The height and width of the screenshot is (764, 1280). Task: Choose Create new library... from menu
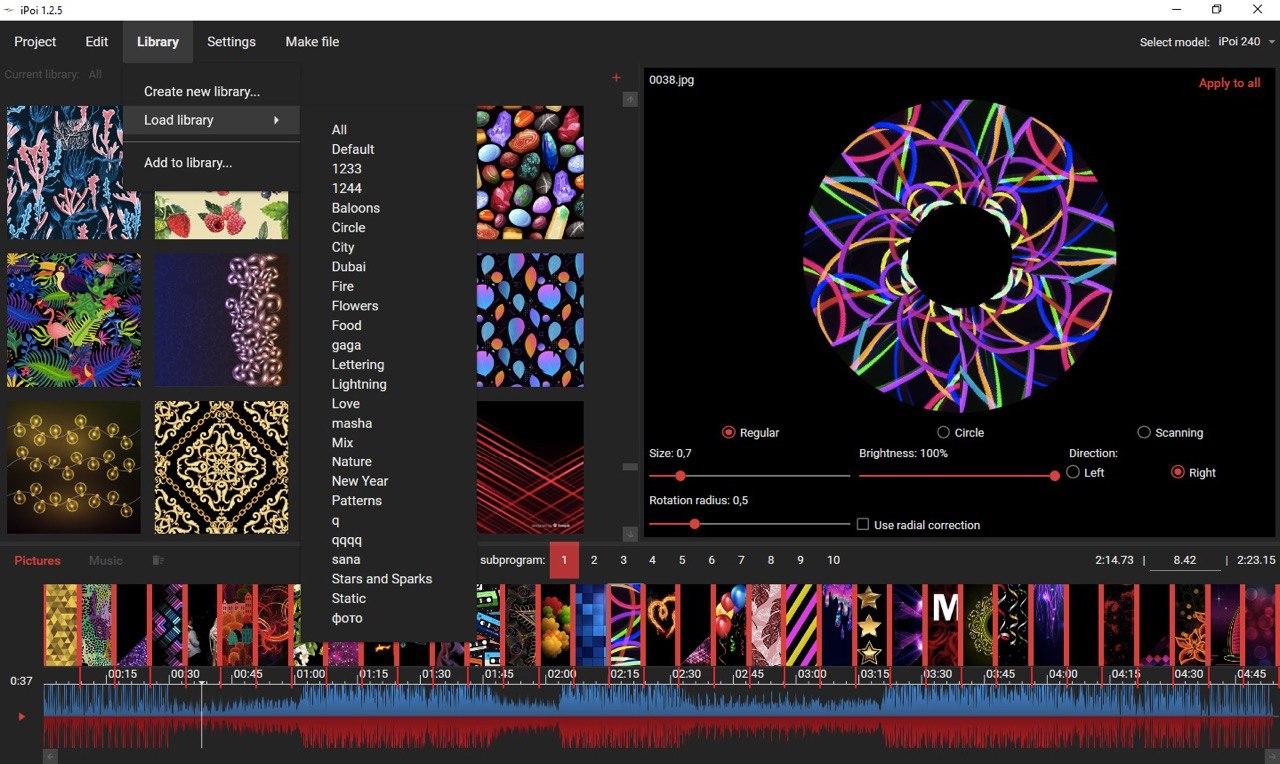click(x=202, y=91)
